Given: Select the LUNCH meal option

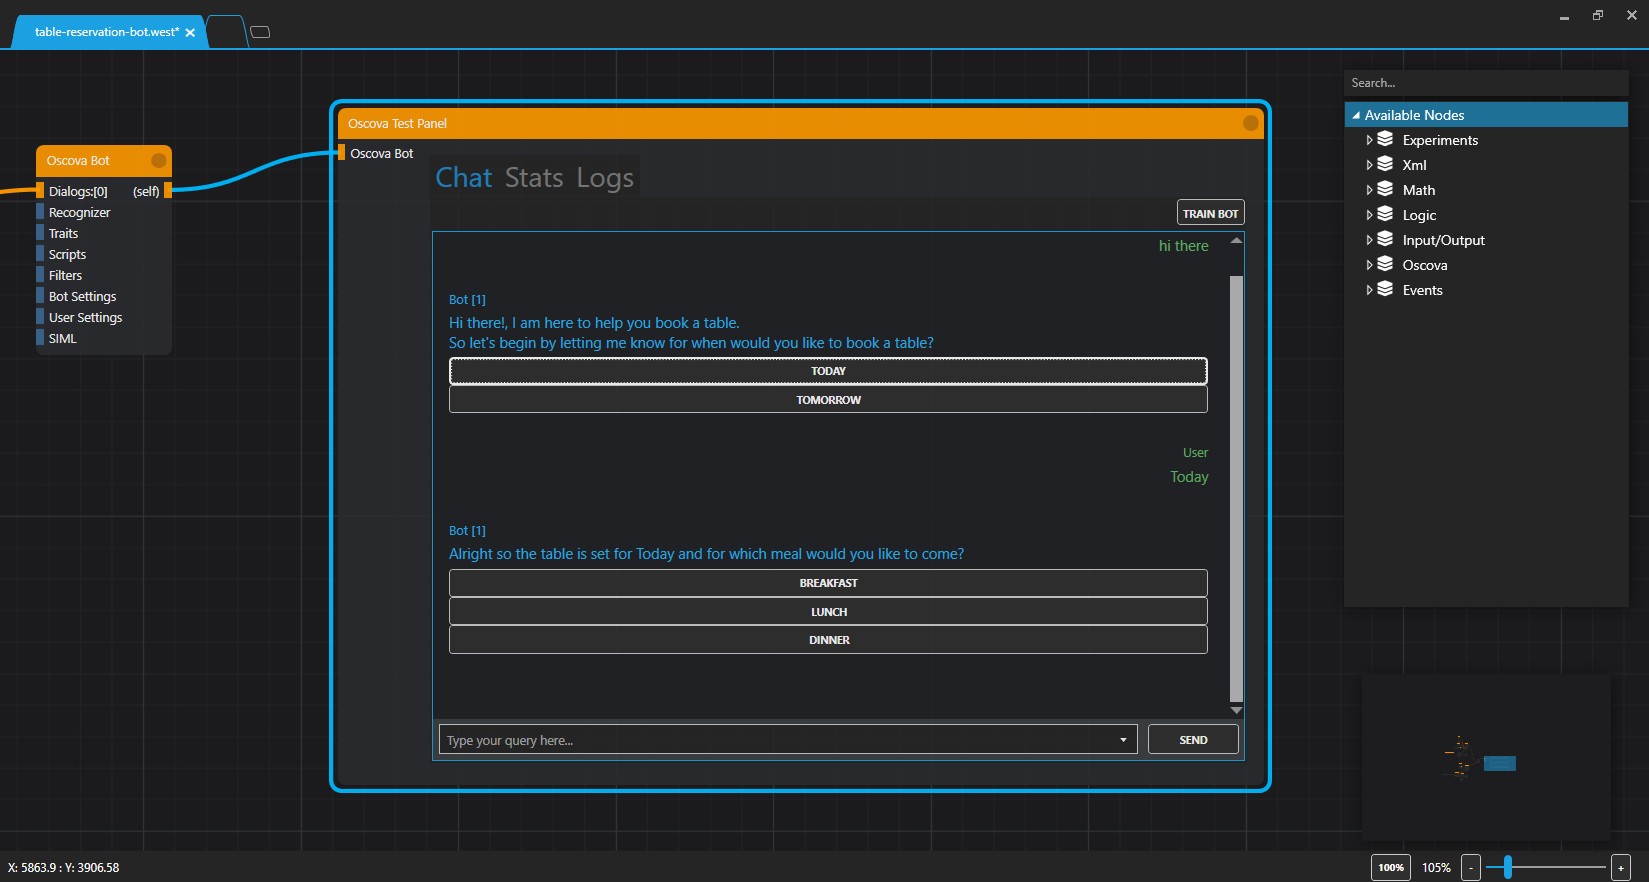Looking at the screenshot, I should (828, 612).
